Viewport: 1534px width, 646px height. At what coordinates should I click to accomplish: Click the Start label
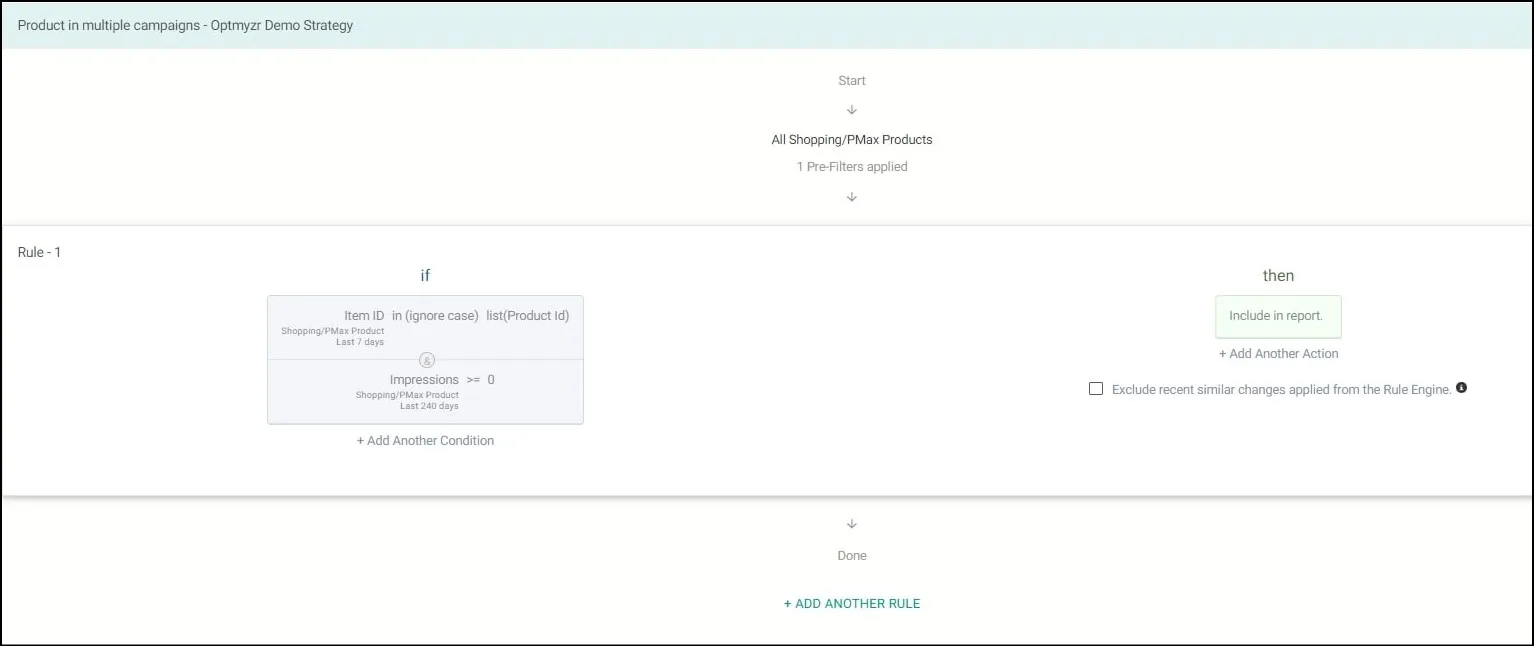852,80
